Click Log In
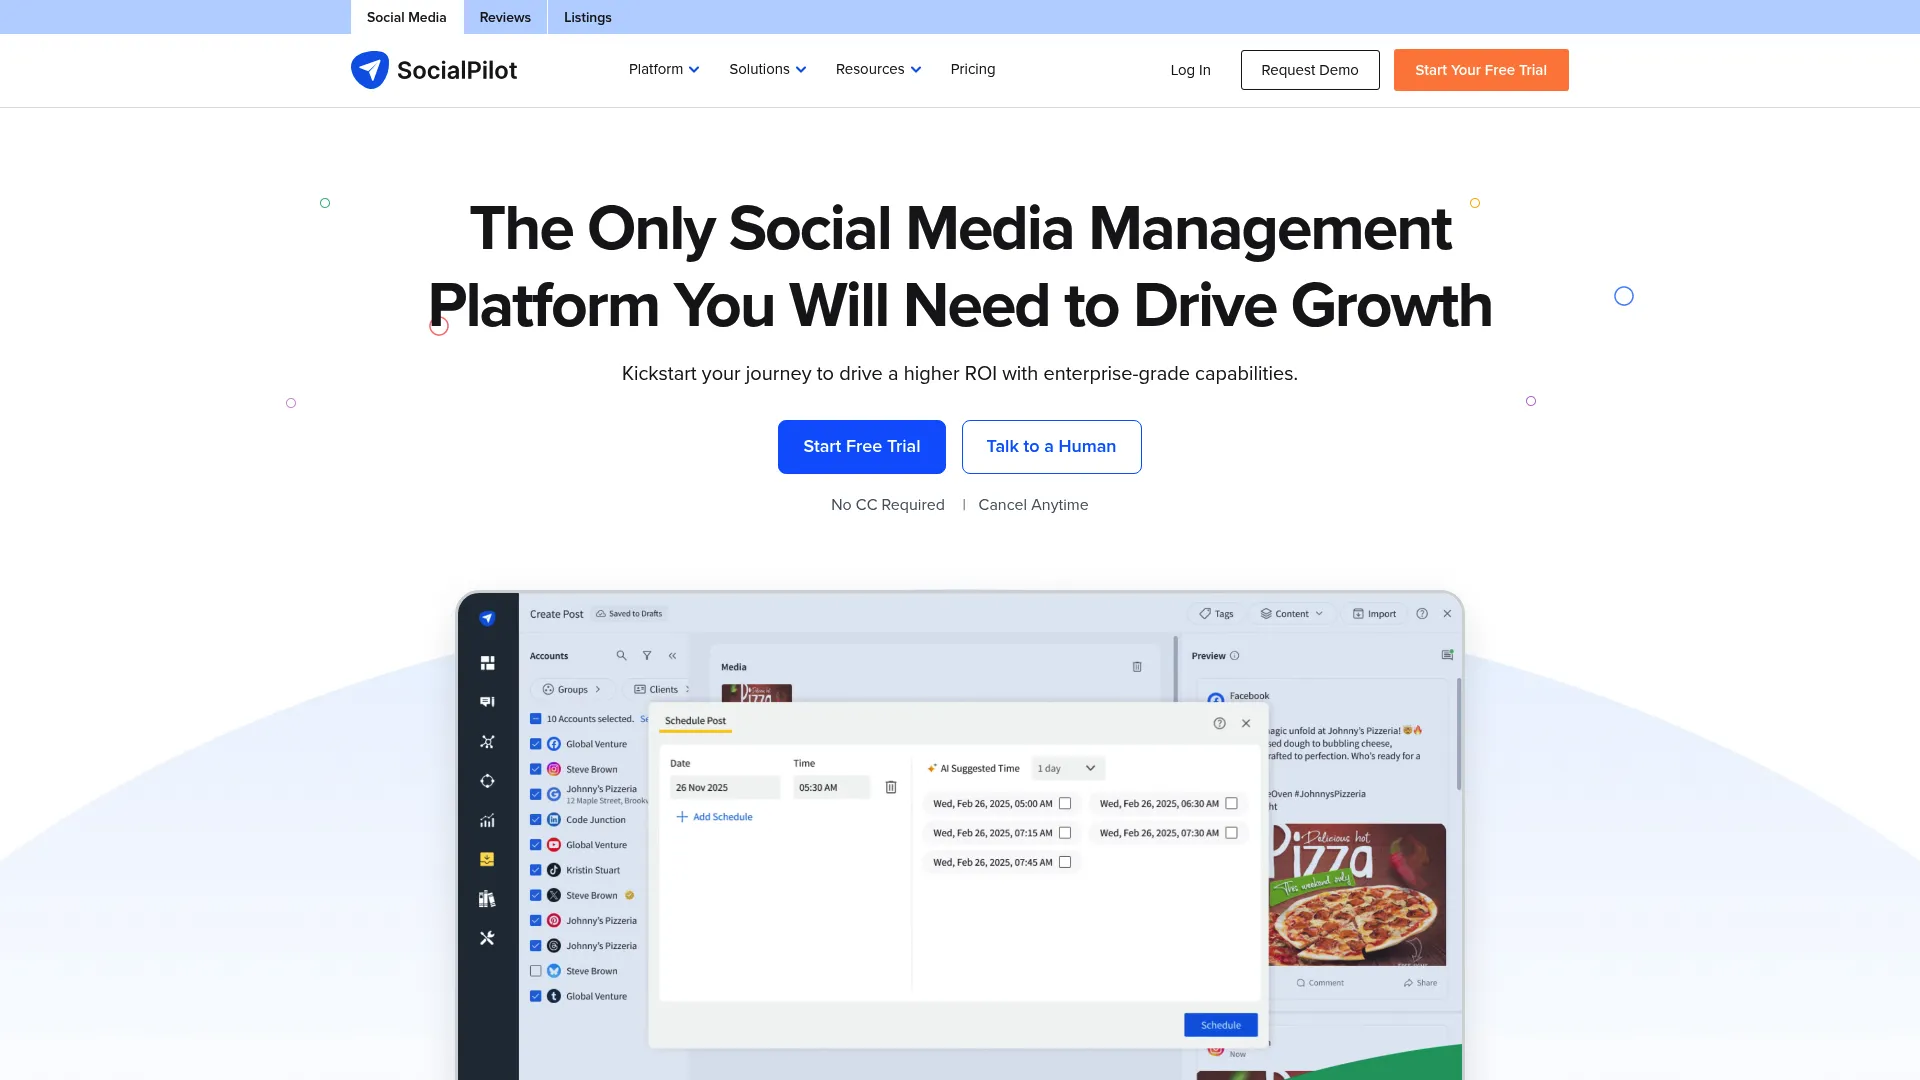 coord(1190,70)
